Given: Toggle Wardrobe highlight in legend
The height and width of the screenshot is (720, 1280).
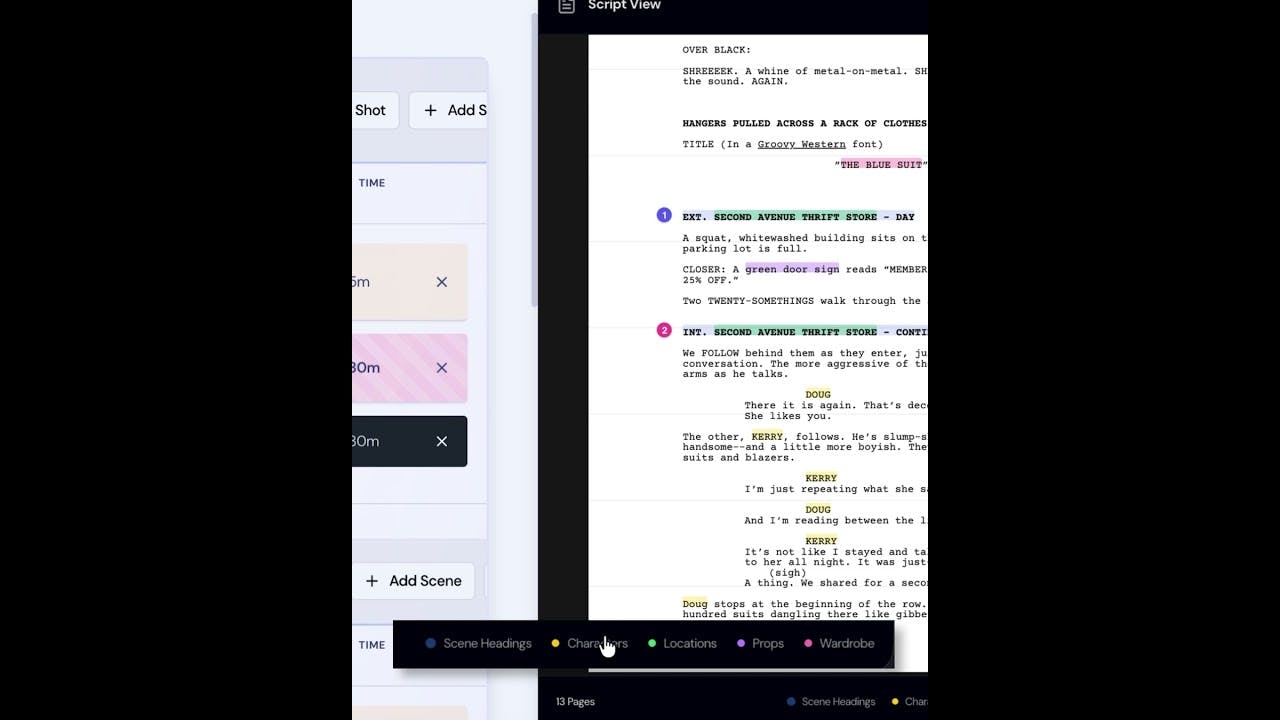Looking at the screenshot, I should pos(839,643).
